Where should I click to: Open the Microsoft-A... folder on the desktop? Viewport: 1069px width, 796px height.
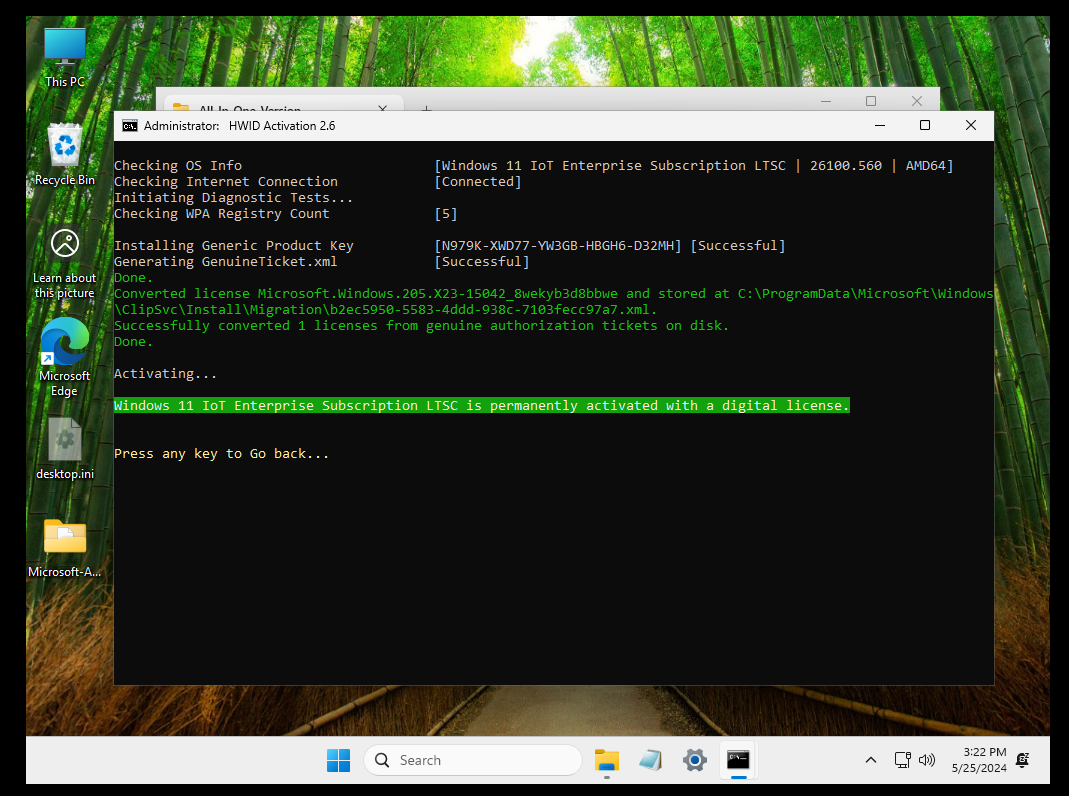coord(65,548)
